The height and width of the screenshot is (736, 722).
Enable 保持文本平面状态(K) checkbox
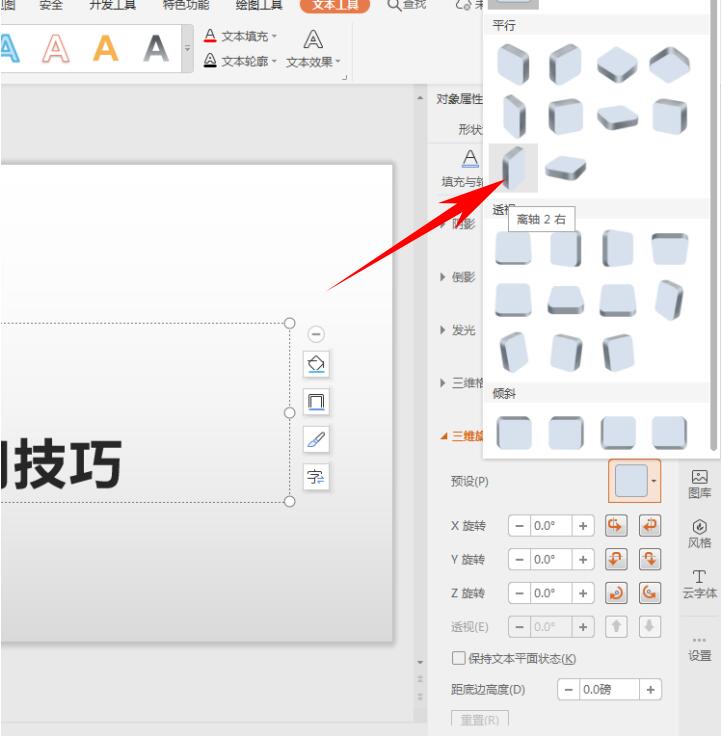tap(458, 658)
